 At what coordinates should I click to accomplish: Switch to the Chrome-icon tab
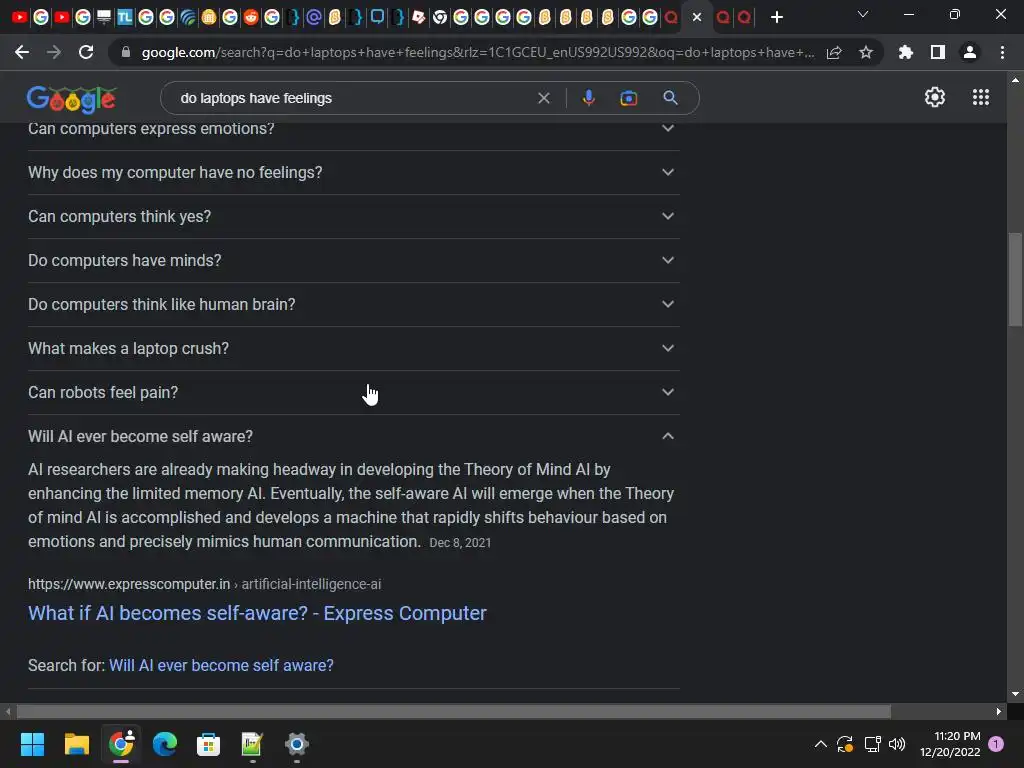click(x=440, y=18)
